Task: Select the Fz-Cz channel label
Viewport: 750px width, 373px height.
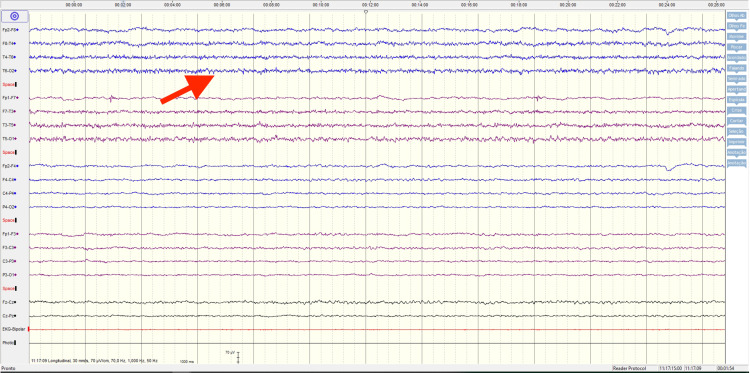Action: tap(10, 302)
